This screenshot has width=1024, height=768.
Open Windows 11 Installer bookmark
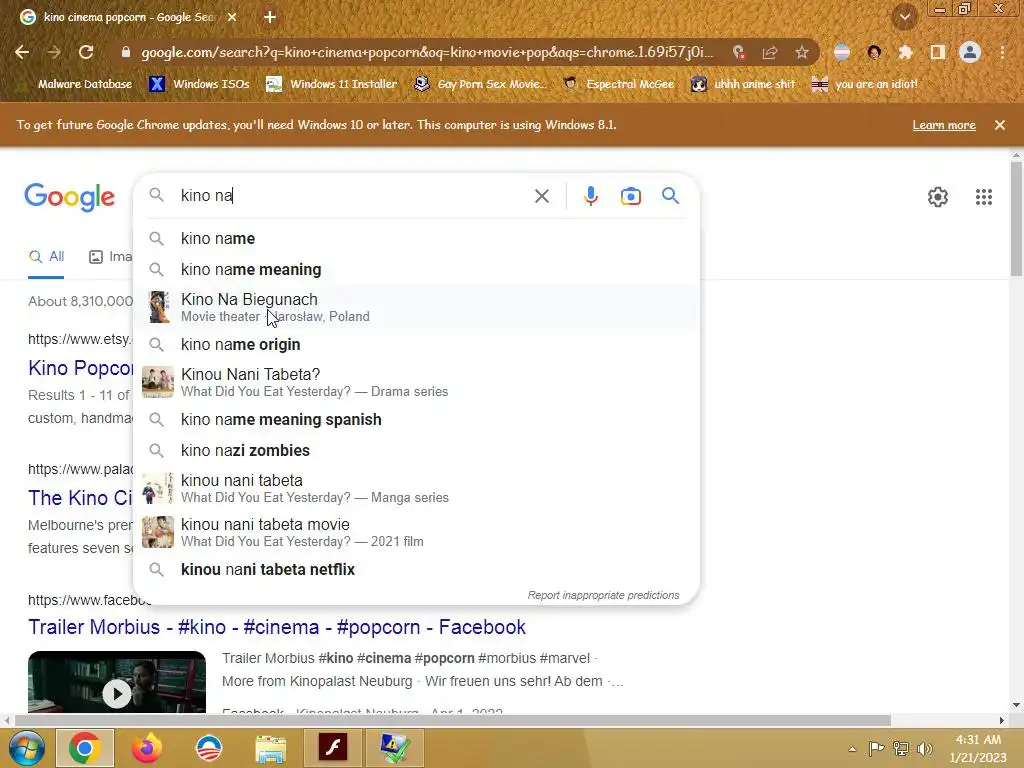[332, 84]
